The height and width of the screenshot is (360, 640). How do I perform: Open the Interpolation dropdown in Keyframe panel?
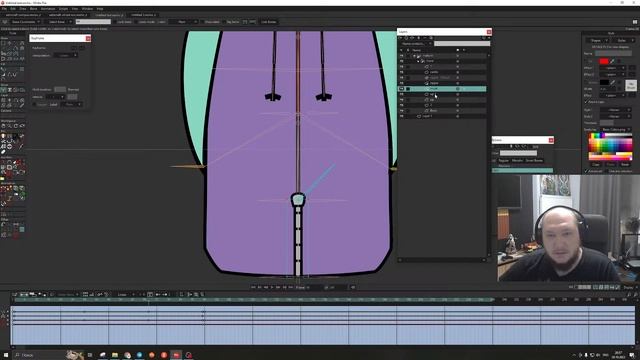coord(67,55)
